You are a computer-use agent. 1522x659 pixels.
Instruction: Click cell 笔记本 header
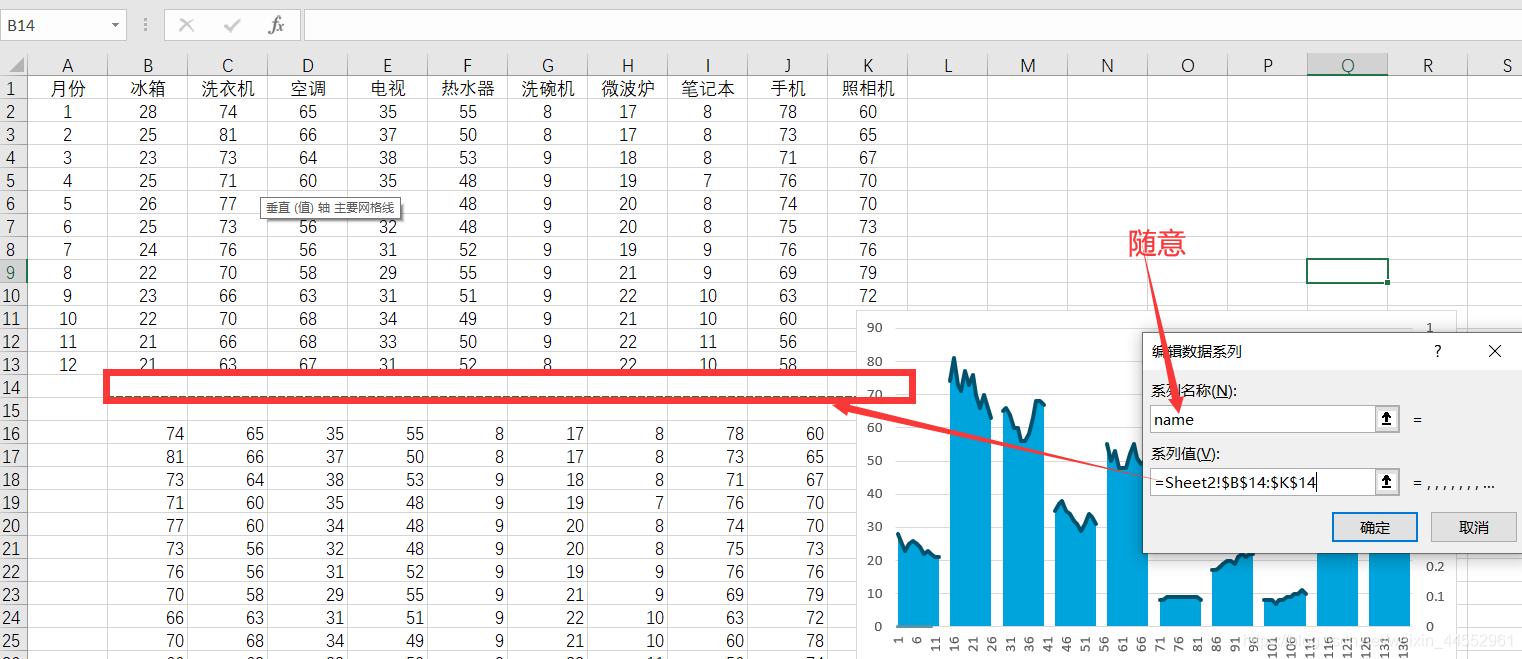pyautogui.click(x=708, y=88)
